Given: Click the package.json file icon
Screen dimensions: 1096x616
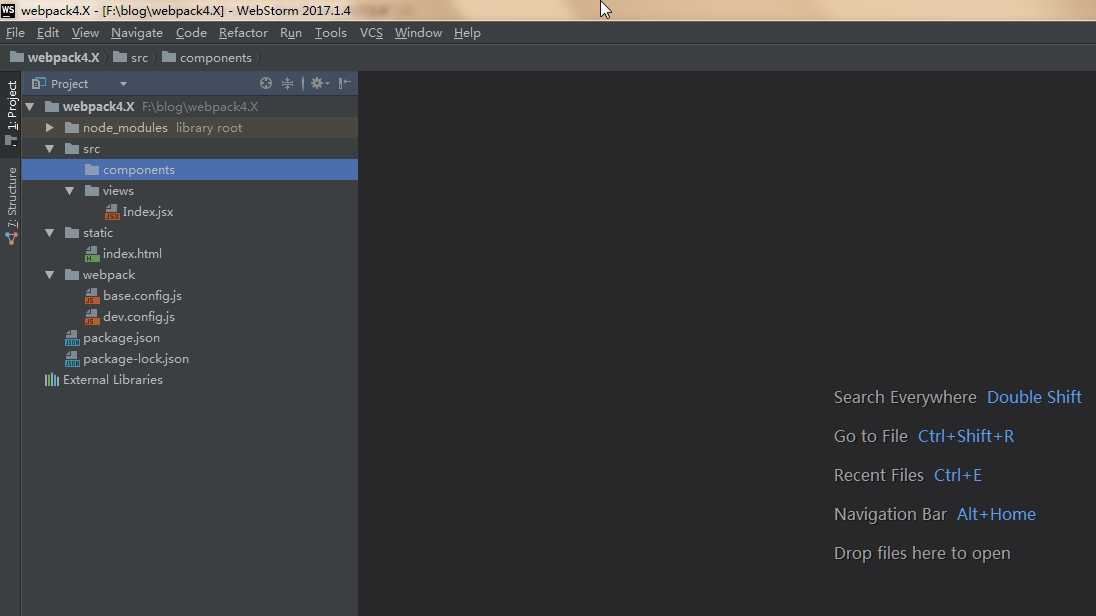Looking at the screenshot, I should [x=72, y=338].
